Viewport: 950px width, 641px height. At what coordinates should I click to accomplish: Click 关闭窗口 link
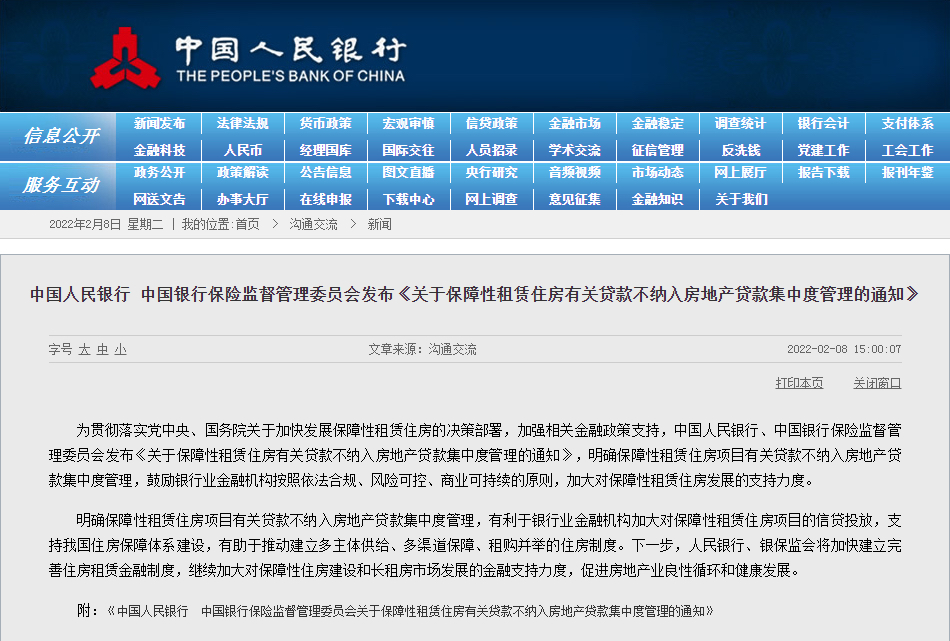tap(877, 383)
